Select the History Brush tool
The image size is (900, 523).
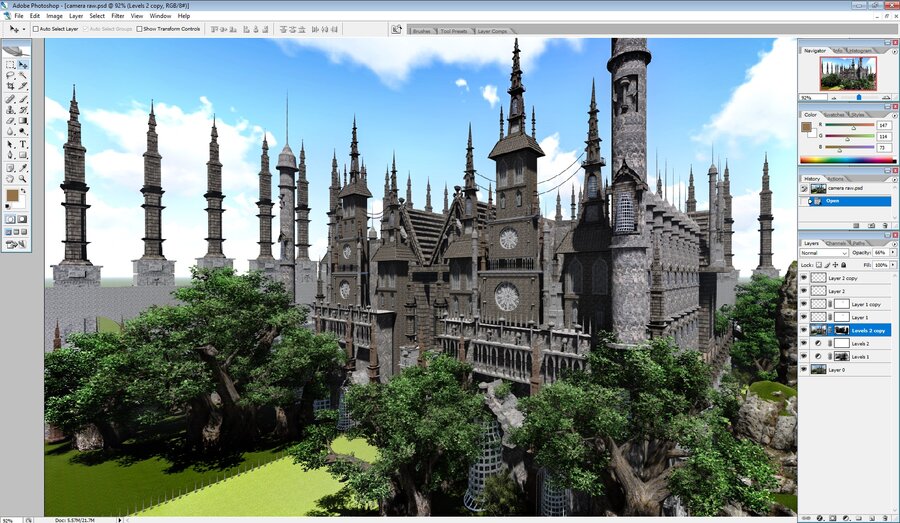click(x=23, y=109)
